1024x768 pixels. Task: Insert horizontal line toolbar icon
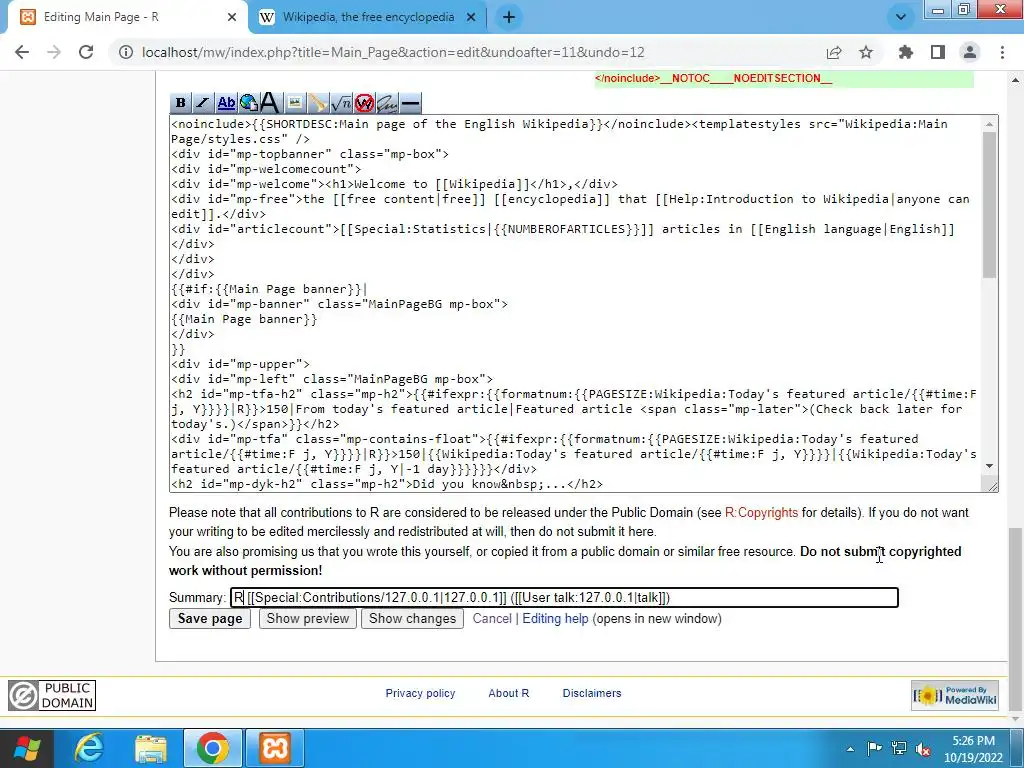point(410,103)
